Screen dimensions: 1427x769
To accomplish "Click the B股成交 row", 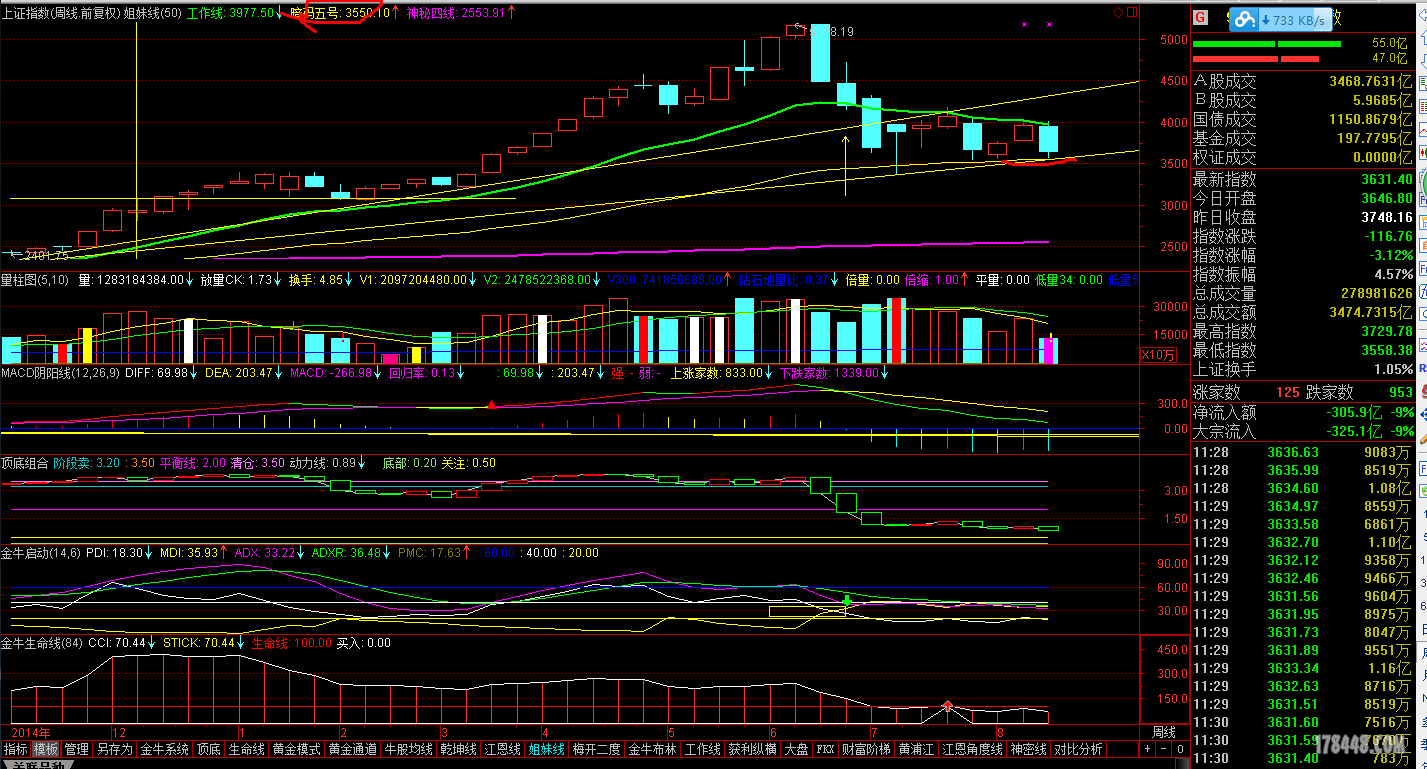I will (1303, 100).
